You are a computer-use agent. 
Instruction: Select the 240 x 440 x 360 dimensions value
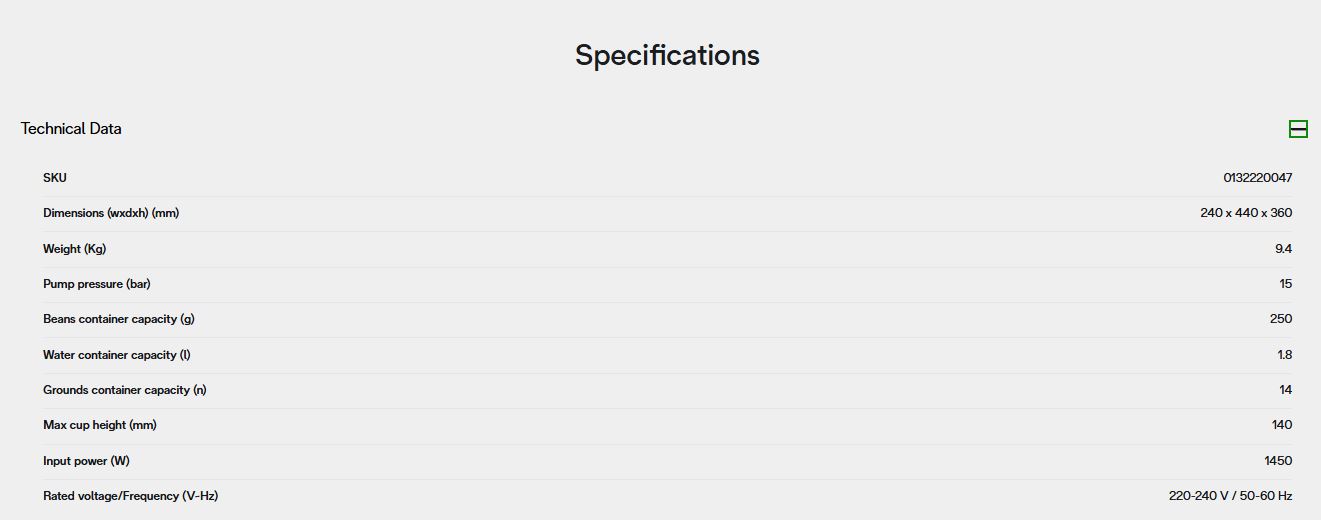1246,213
